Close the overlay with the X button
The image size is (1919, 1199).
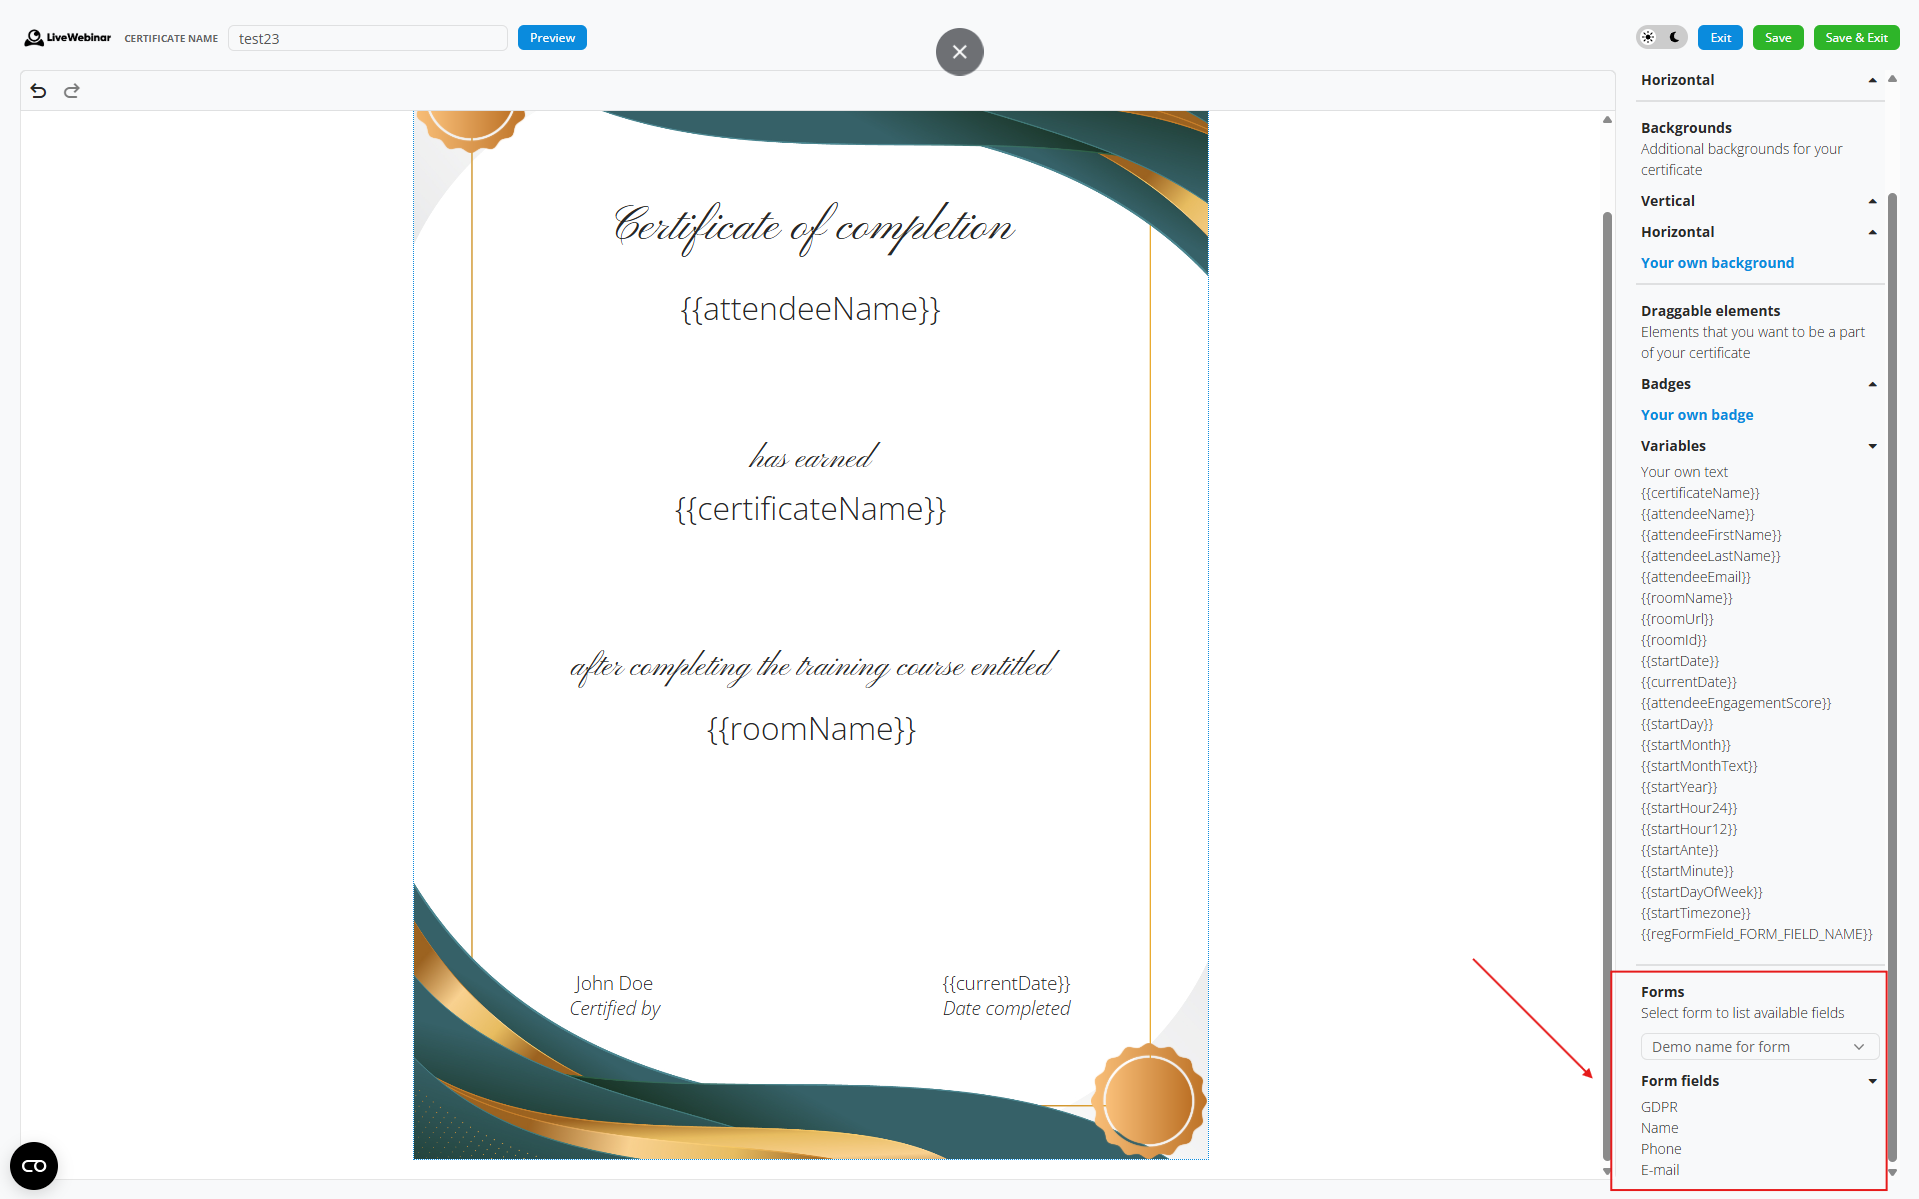pos(959,52)
